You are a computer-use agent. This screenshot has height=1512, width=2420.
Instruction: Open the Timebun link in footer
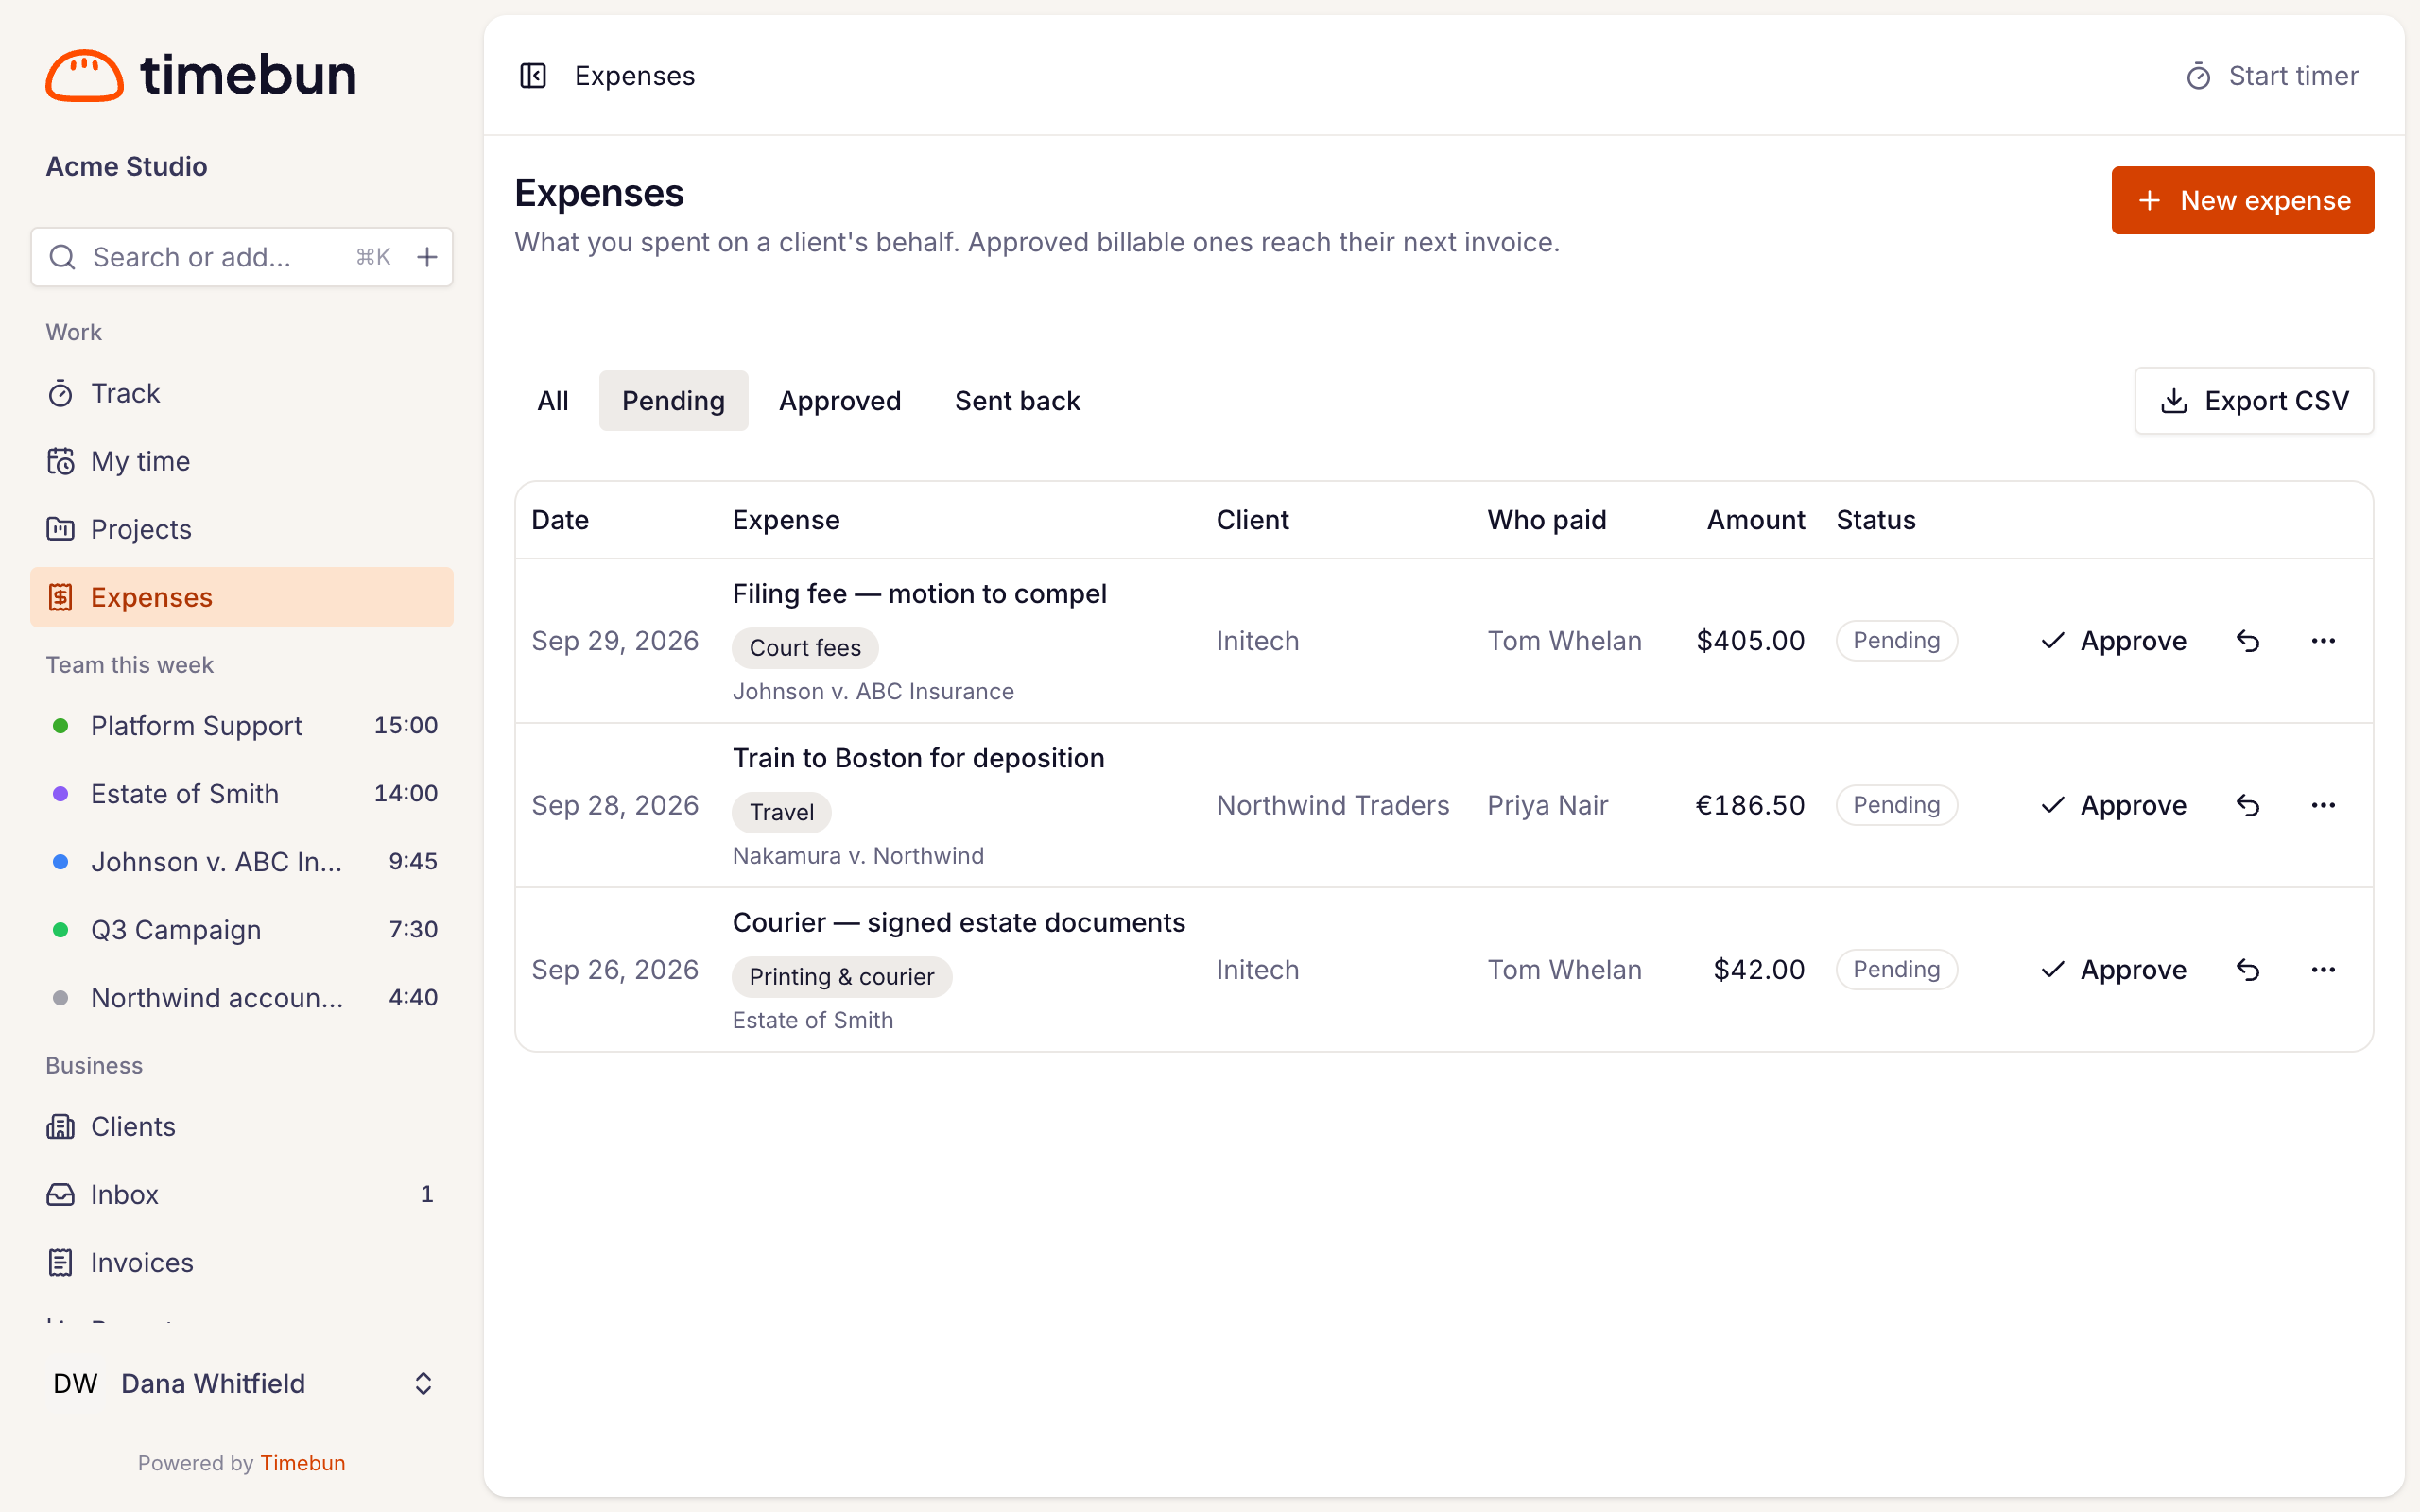303,1463
